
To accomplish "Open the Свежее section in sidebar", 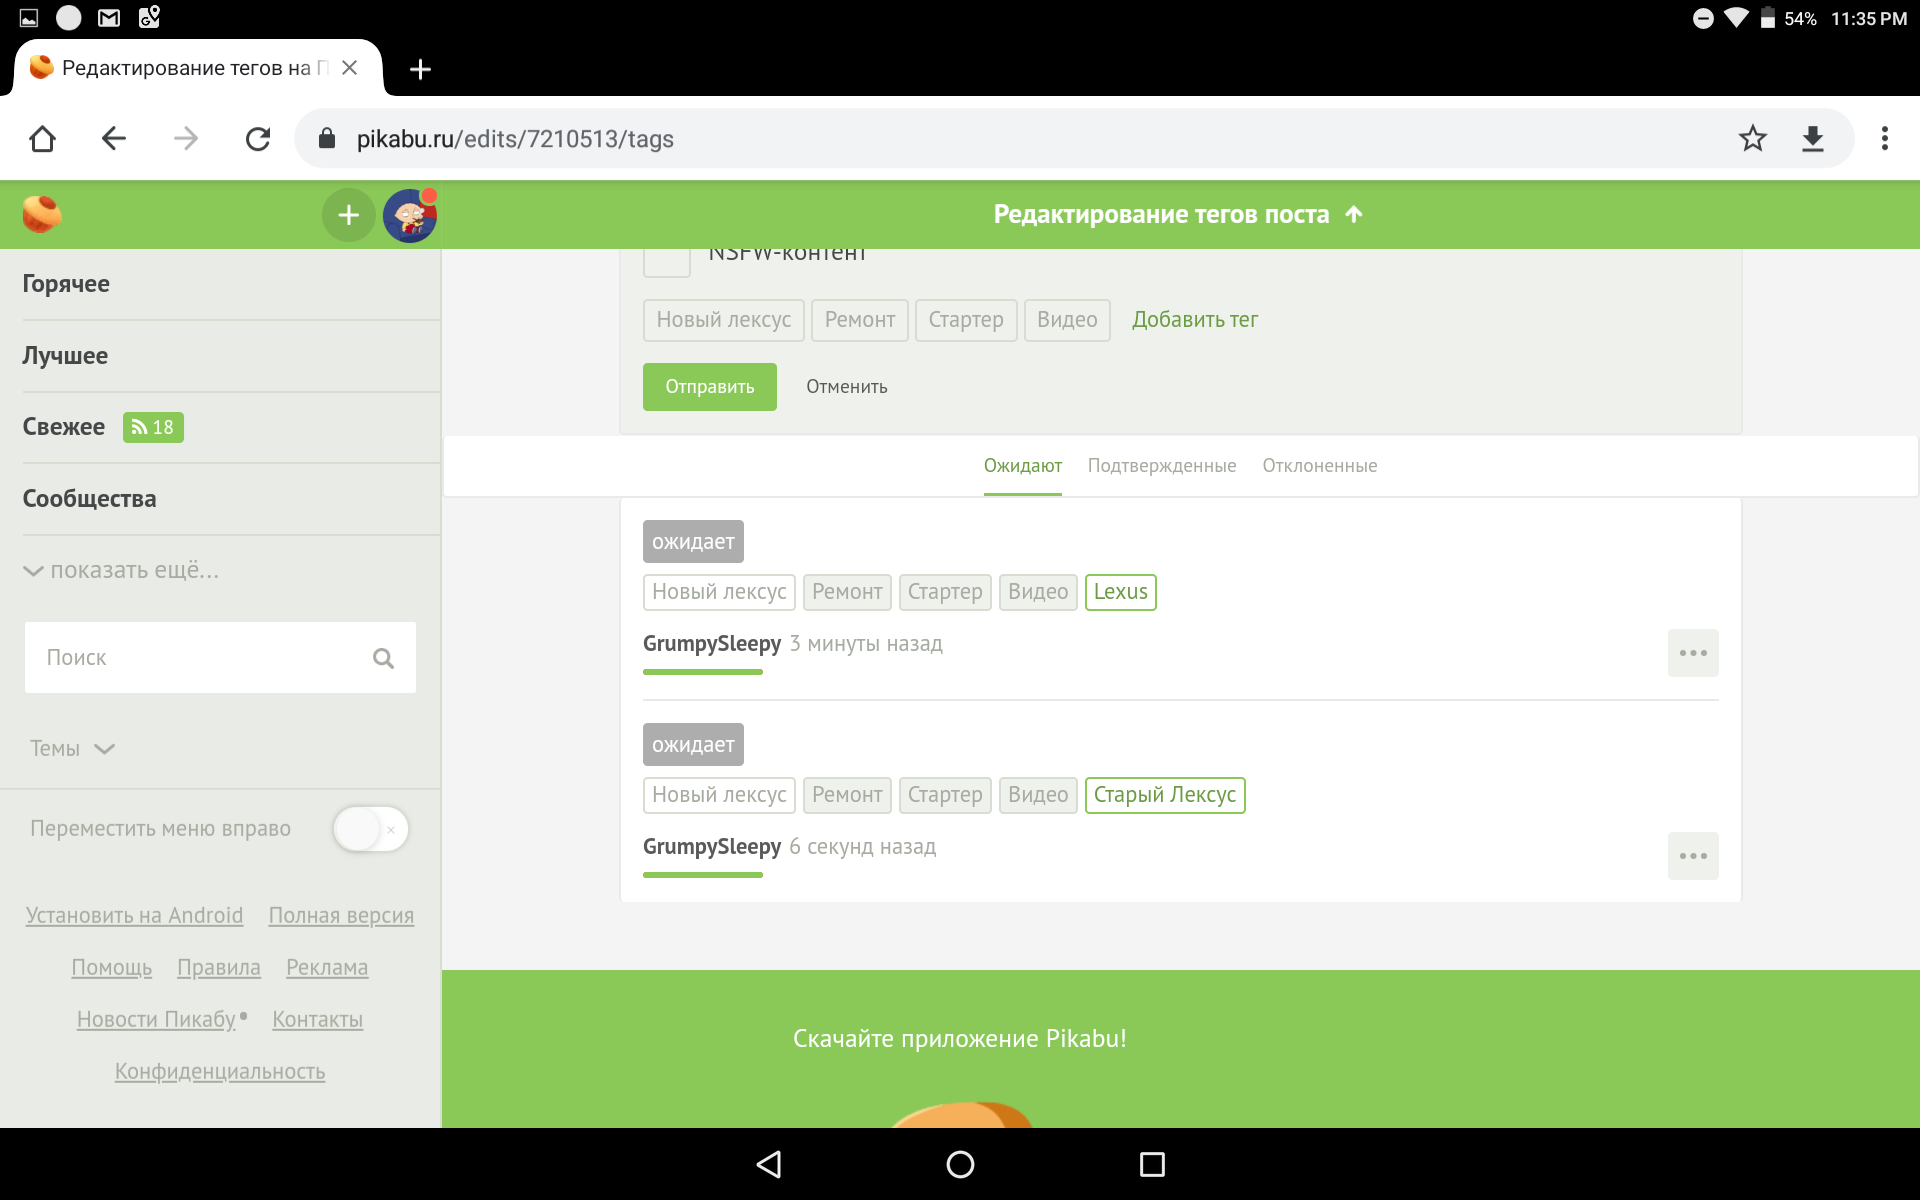I will click(64, 427).
